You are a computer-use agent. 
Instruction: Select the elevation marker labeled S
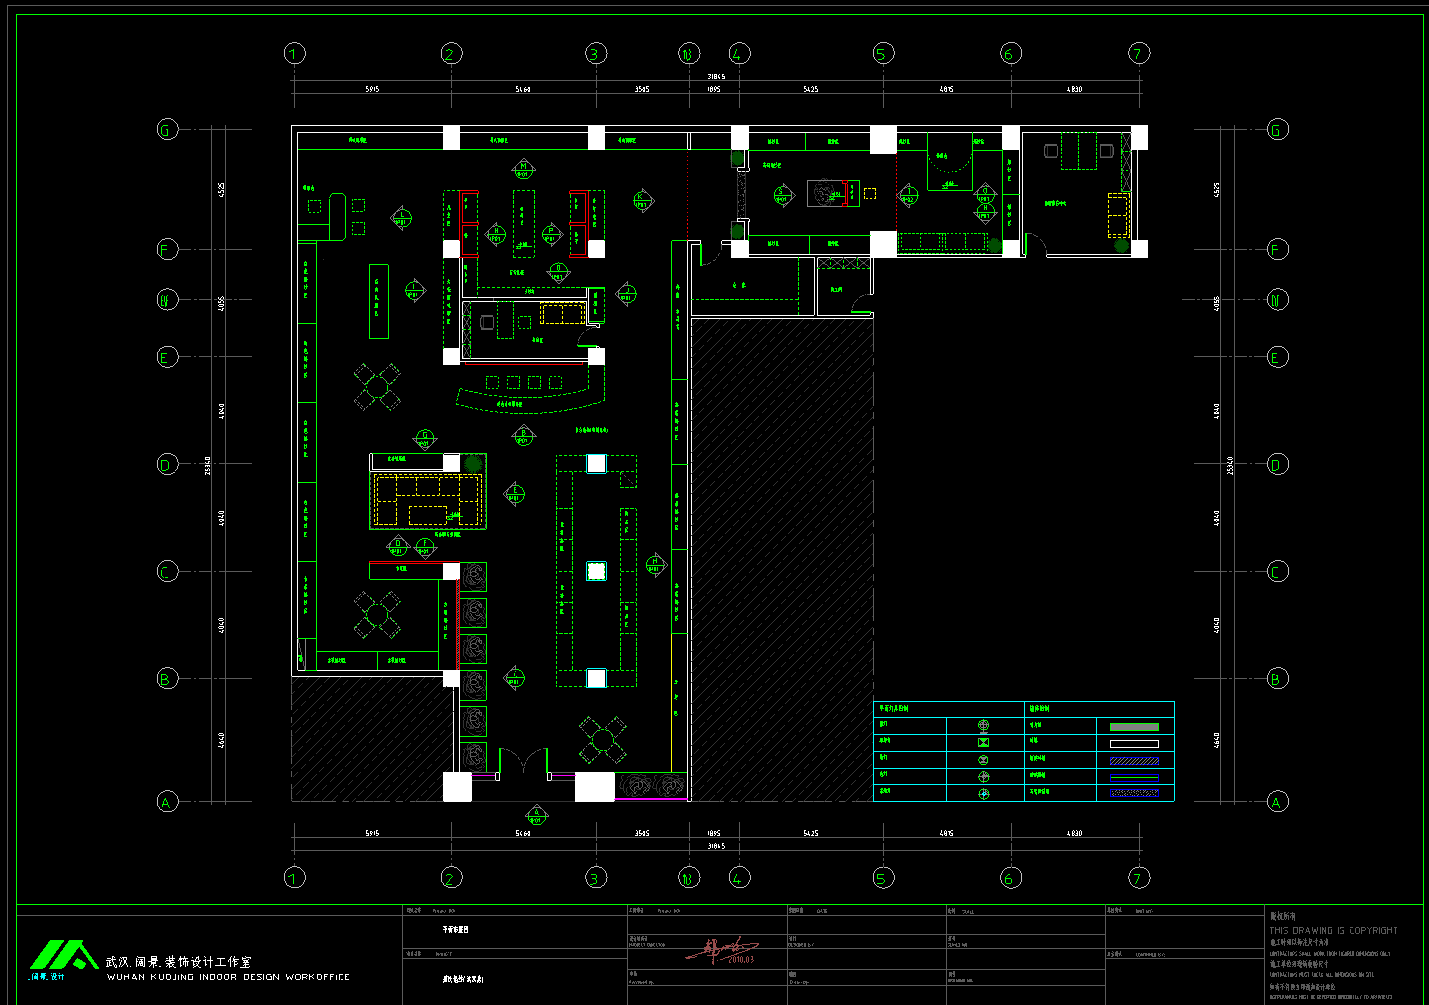click(x=782, y=195)
